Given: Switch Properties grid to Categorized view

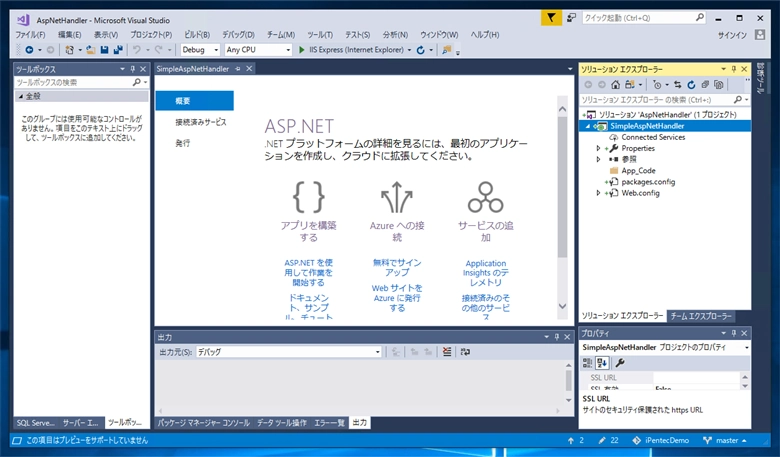Looking at the screenshot, I should 587,363.
